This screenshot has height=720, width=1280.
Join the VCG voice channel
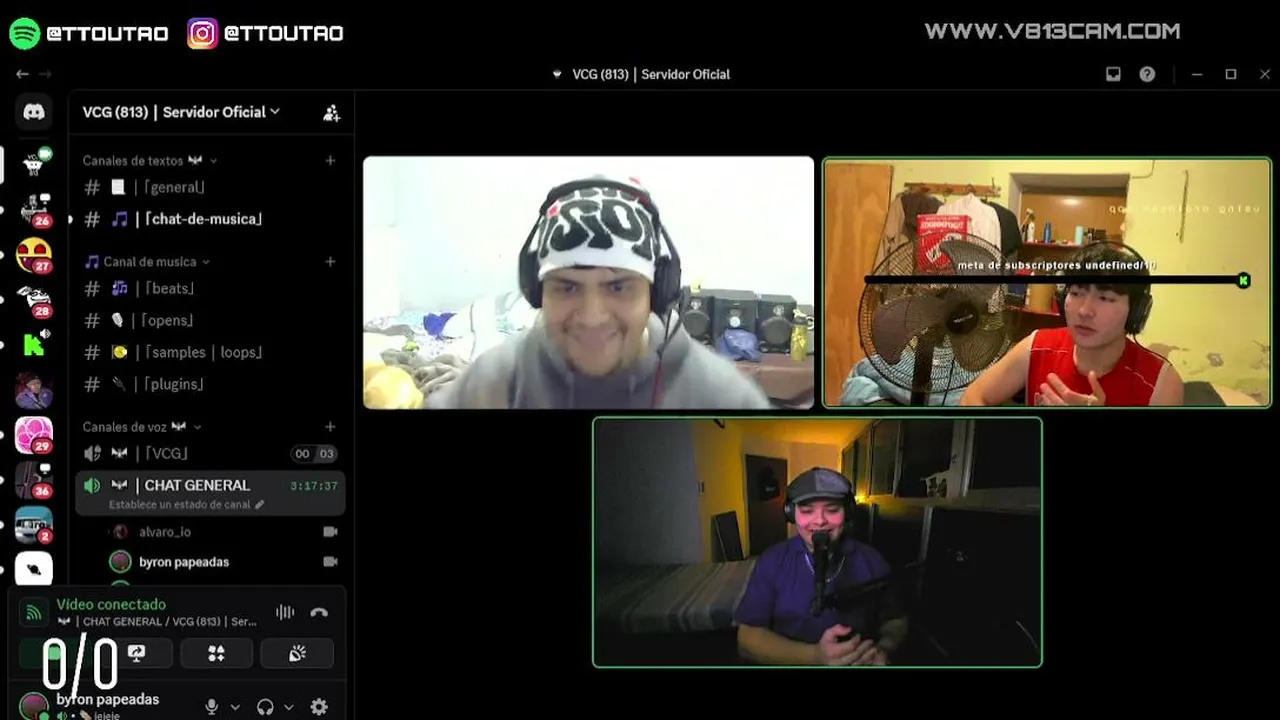210,453
